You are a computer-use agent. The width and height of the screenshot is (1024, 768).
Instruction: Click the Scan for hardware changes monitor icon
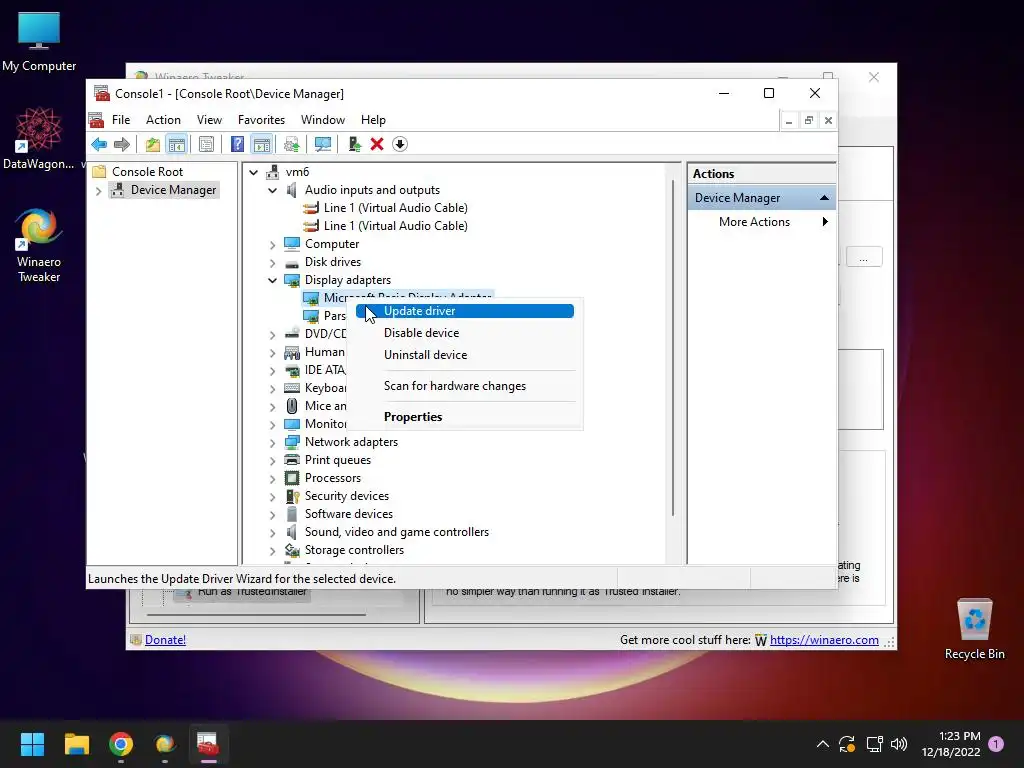323,144
